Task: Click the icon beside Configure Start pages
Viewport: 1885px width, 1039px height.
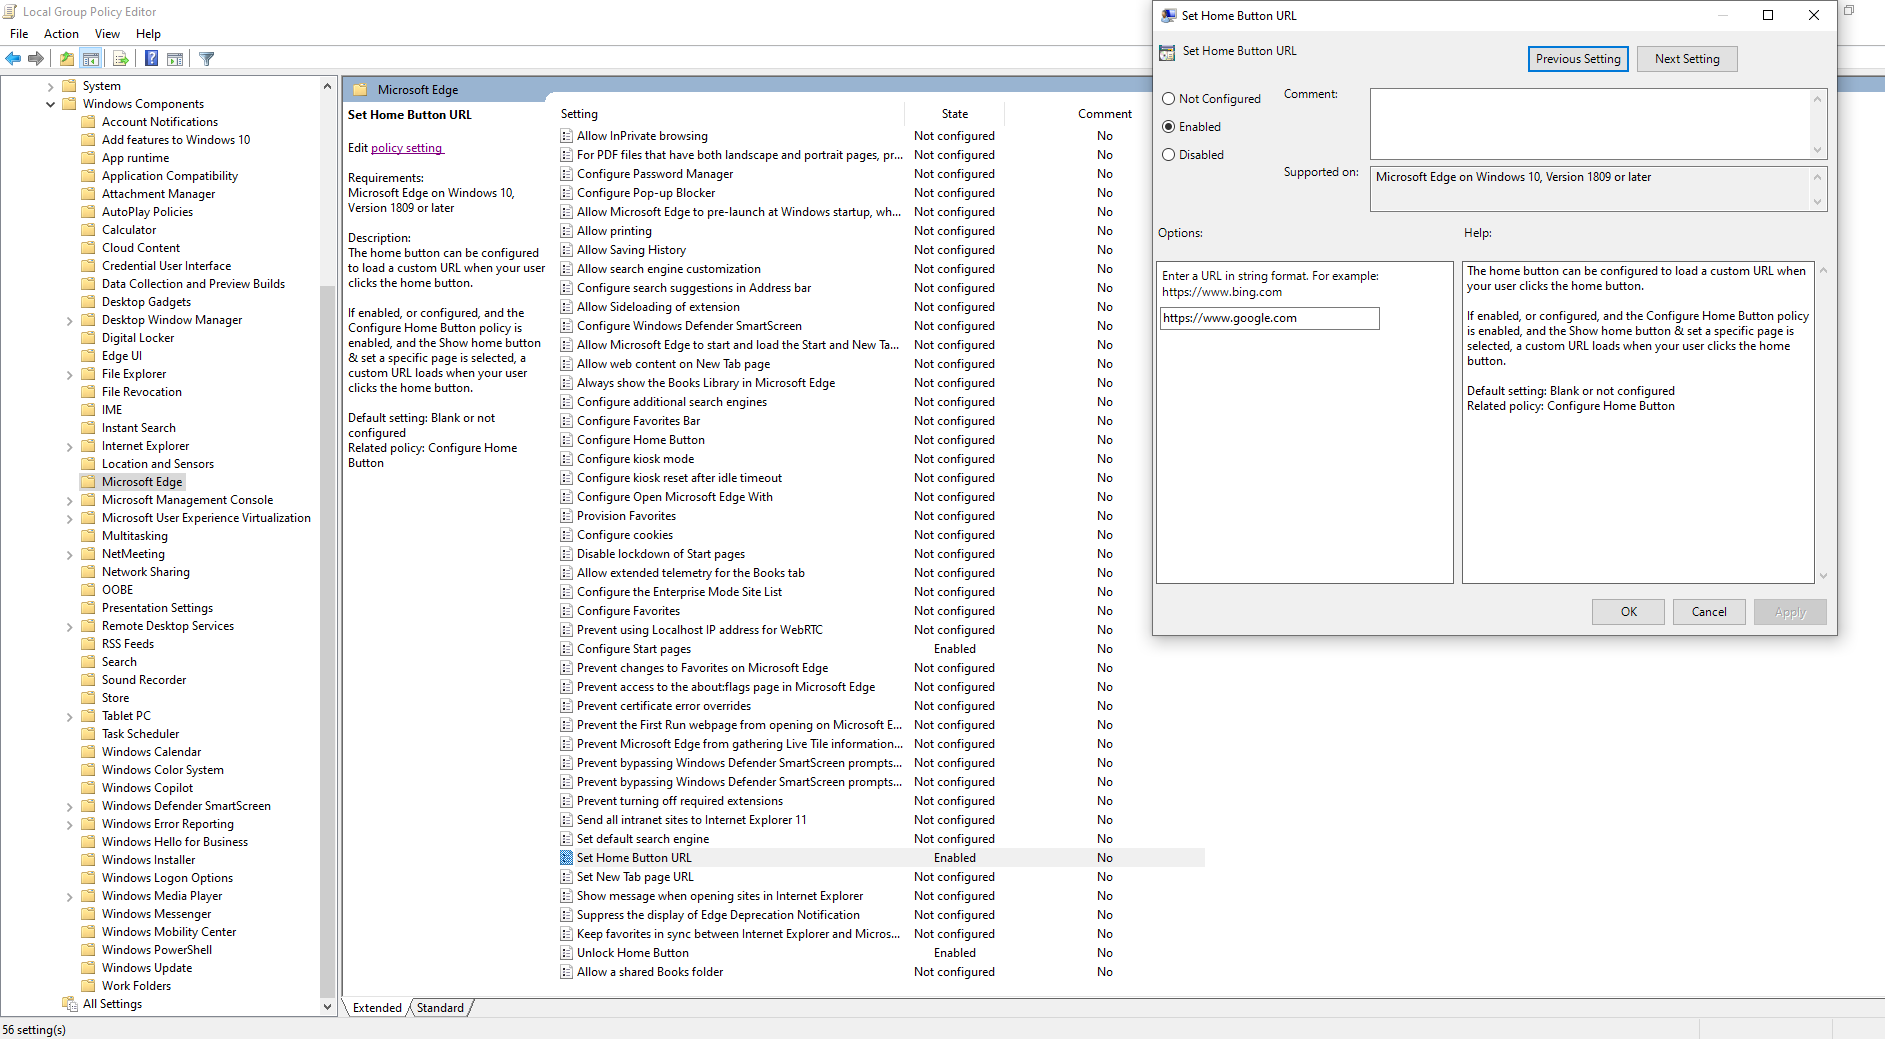Action: [567, 649]
